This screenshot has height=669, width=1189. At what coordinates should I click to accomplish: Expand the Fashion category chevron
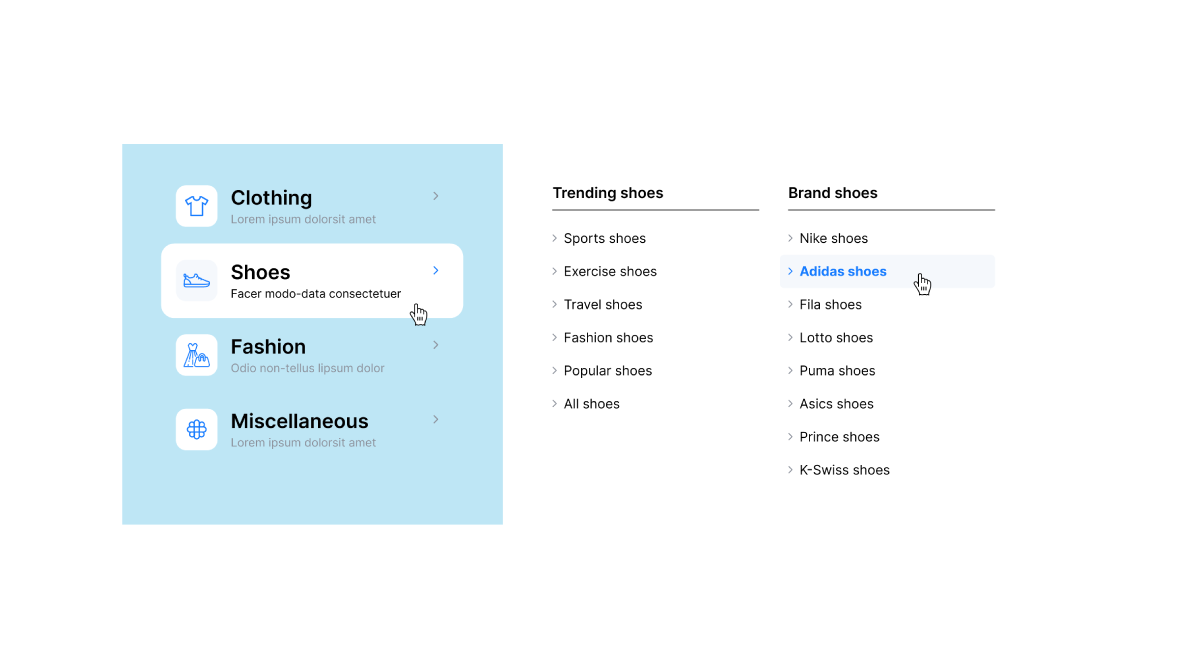pos(436,345)
